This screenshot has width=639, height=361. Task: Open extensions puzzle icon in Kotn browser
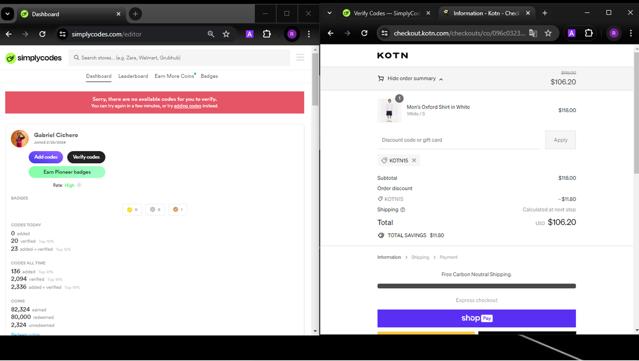588,33
